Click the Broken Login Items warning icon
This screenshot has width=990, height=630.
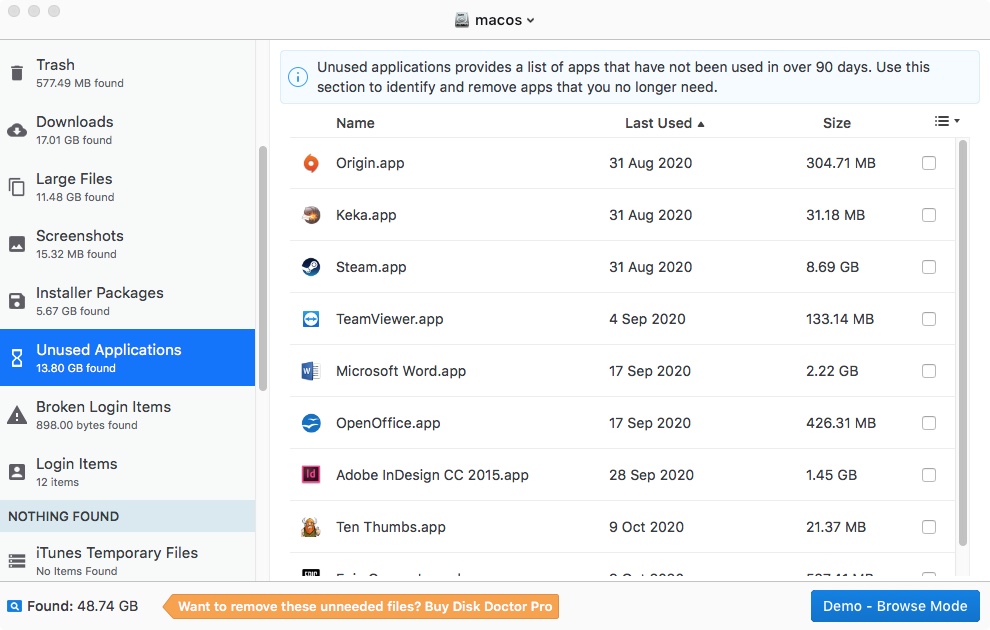(17, 415)
